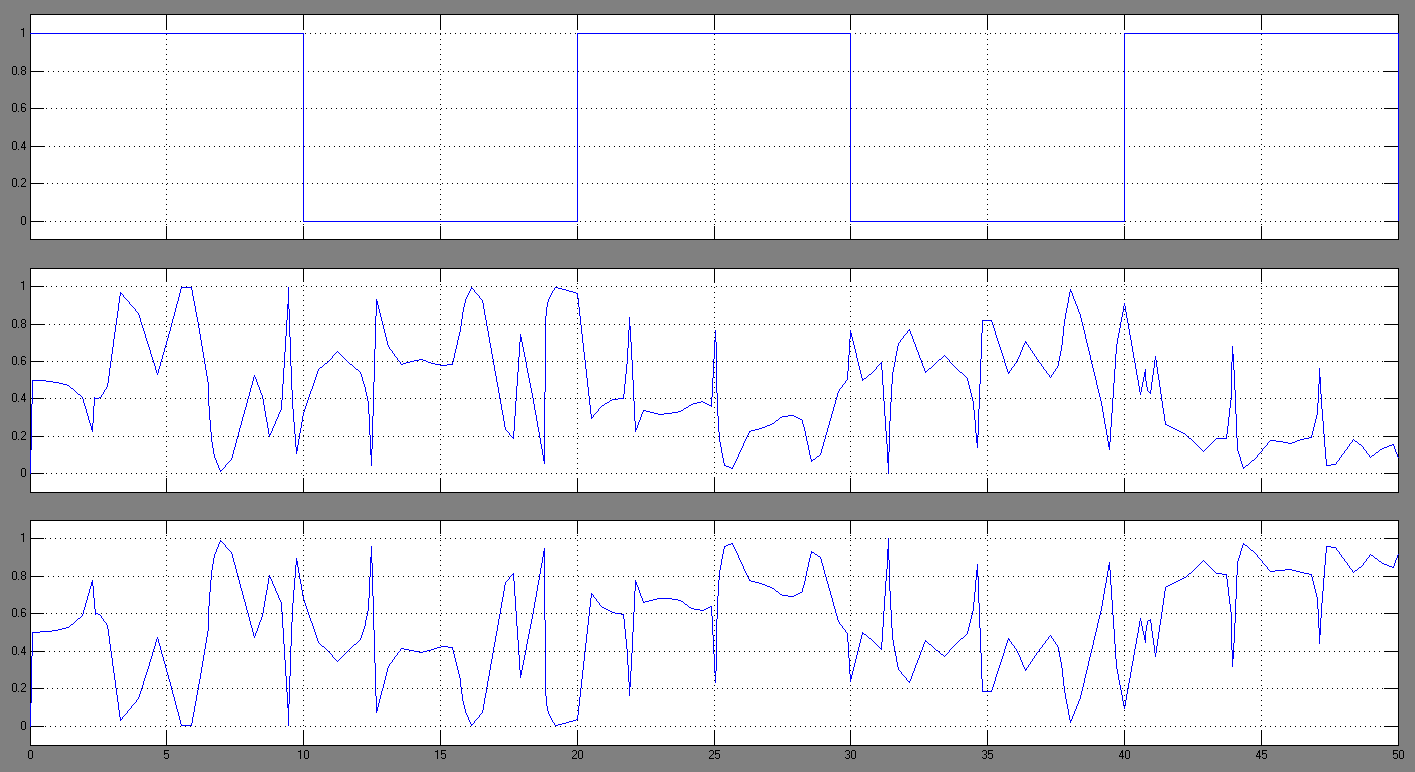
Task: Click y-axis label 0.8 of bottom plot
Action: pos(18,576)
